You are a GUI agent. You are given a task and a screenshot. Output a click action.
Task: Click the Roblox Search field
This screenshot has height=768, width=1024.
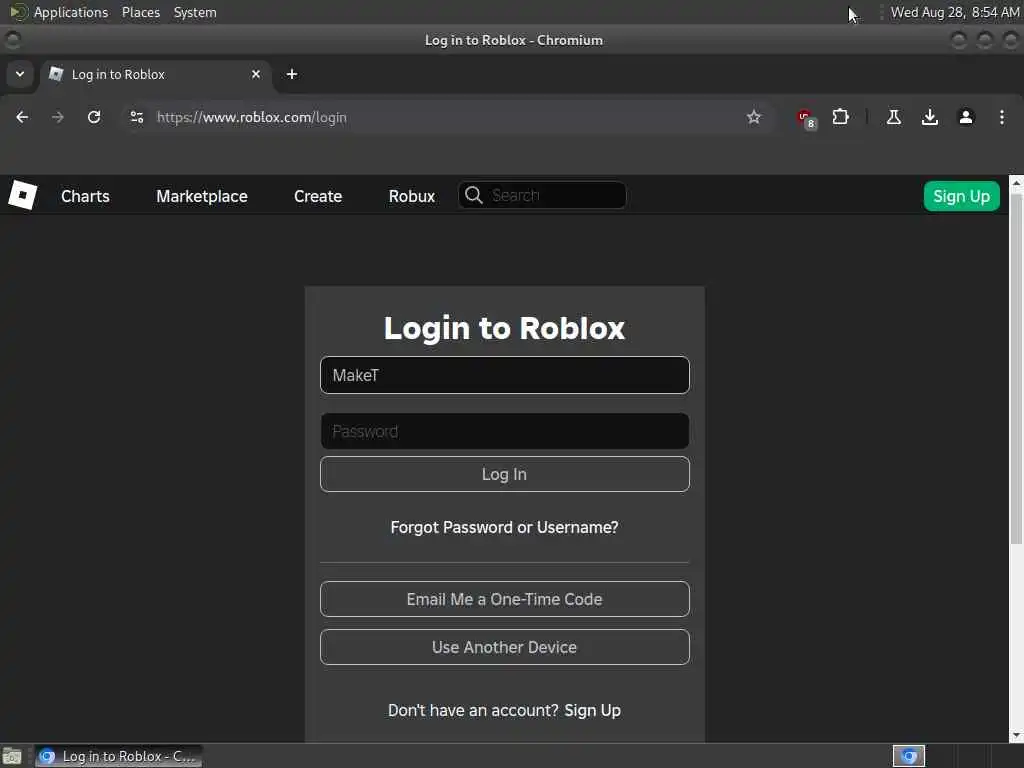[x=542, y=195]
